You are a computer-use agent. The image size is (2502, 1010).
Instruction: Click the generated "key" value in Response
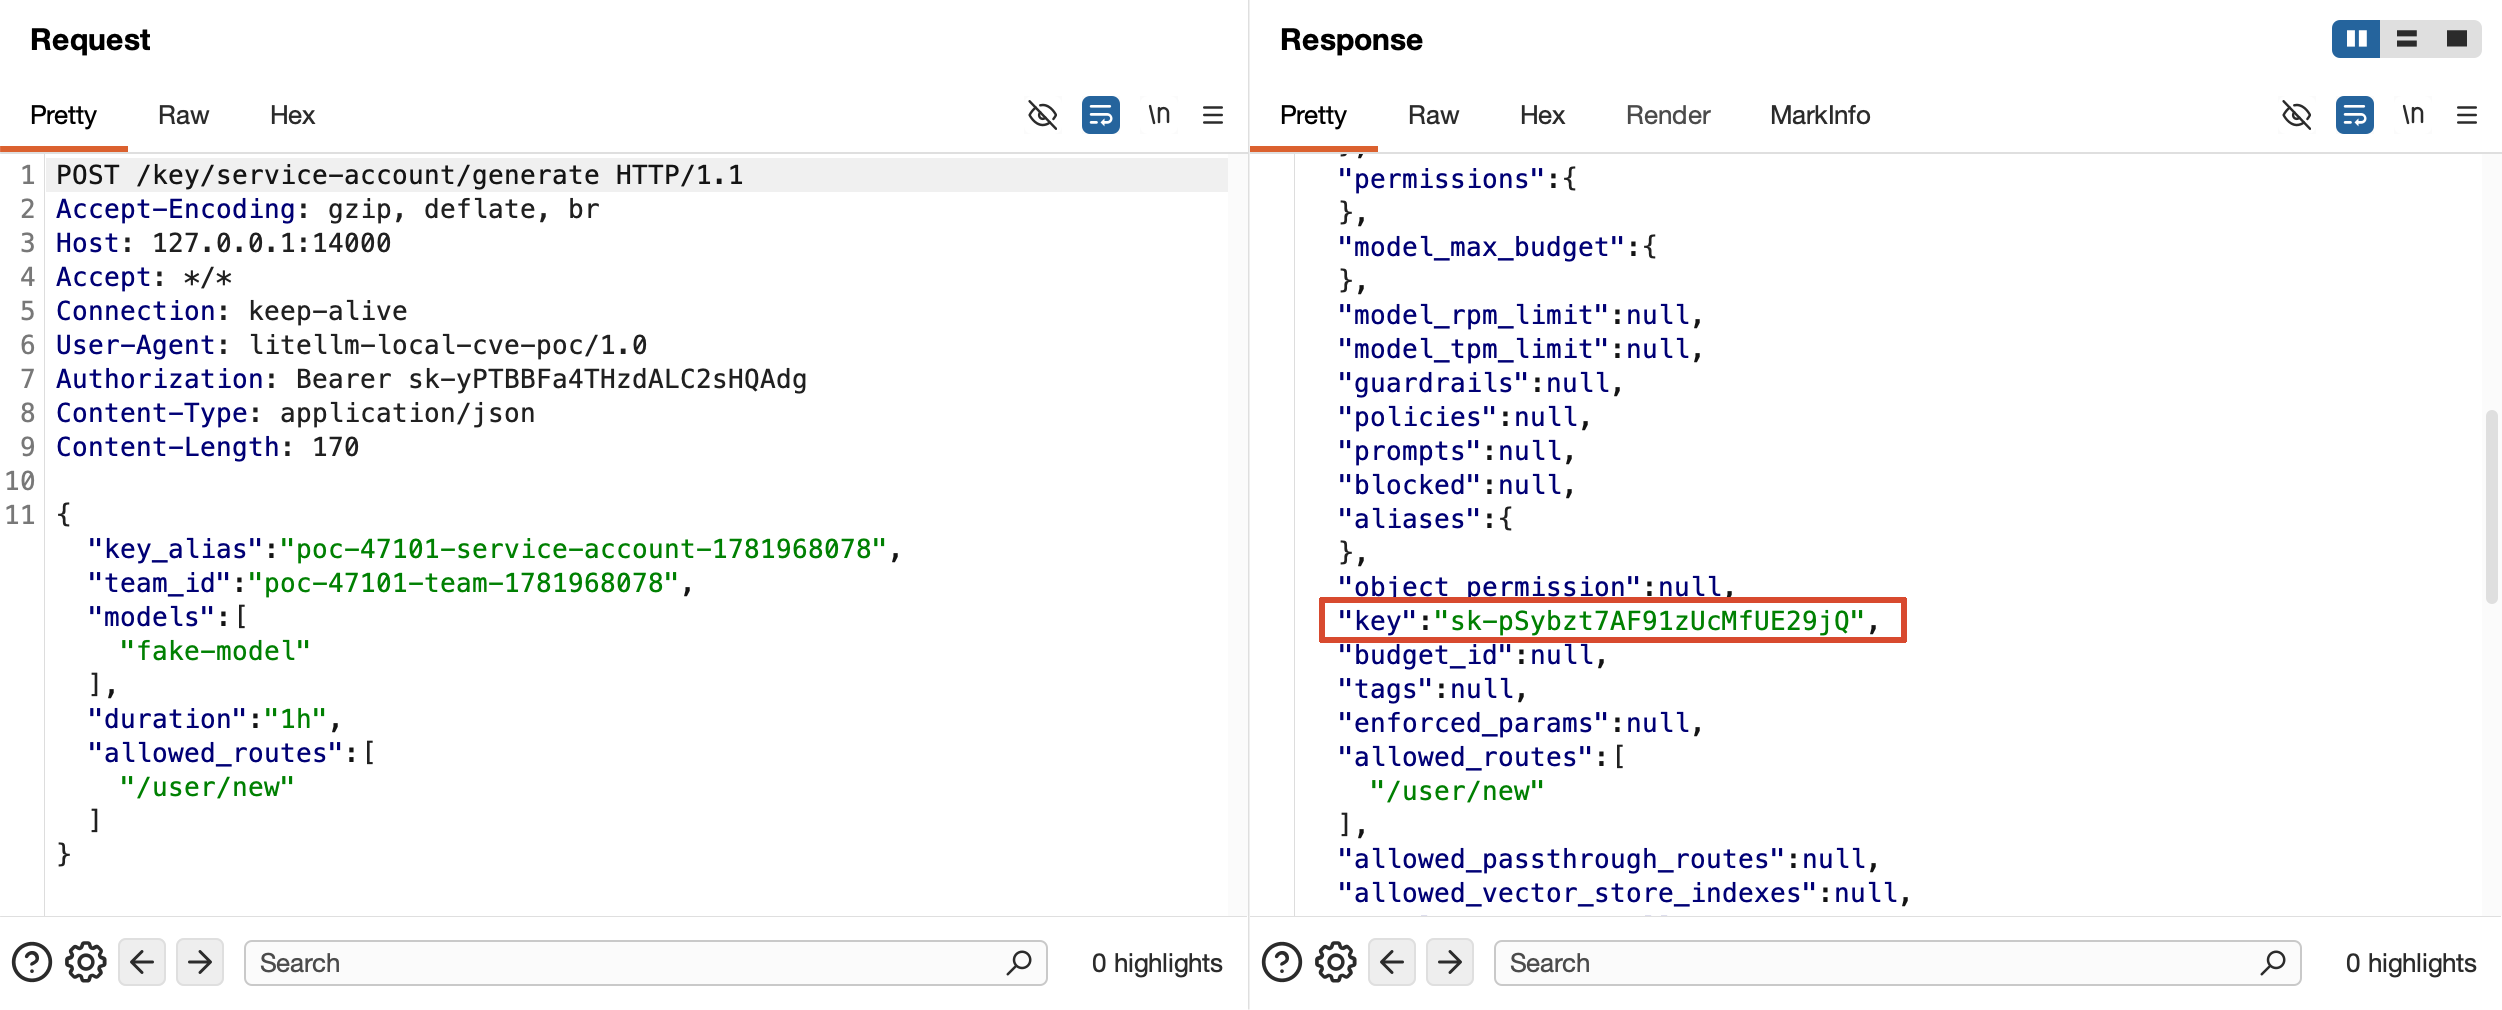(x=1650, y=622)
